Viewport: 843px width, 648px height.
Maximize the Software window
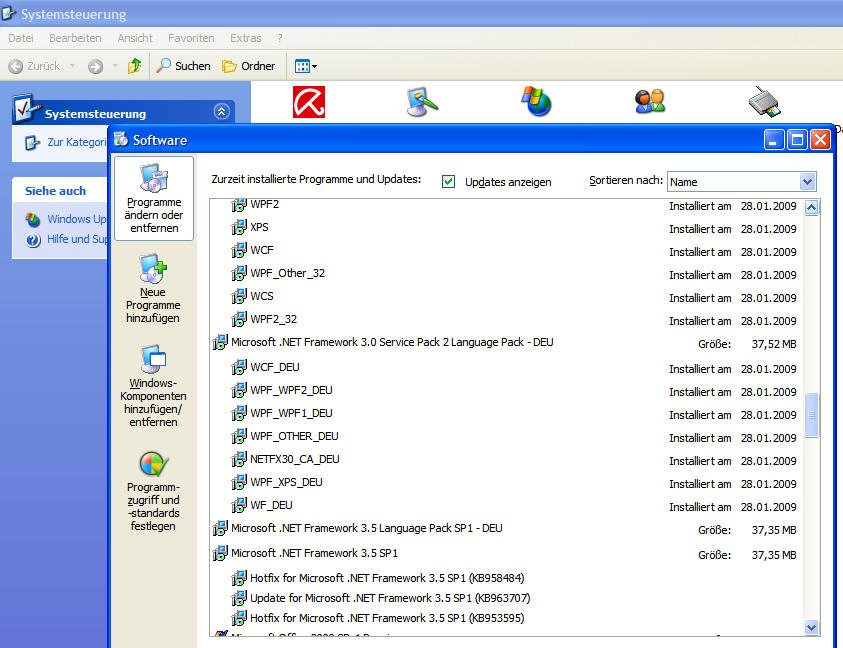coord(797,140)
